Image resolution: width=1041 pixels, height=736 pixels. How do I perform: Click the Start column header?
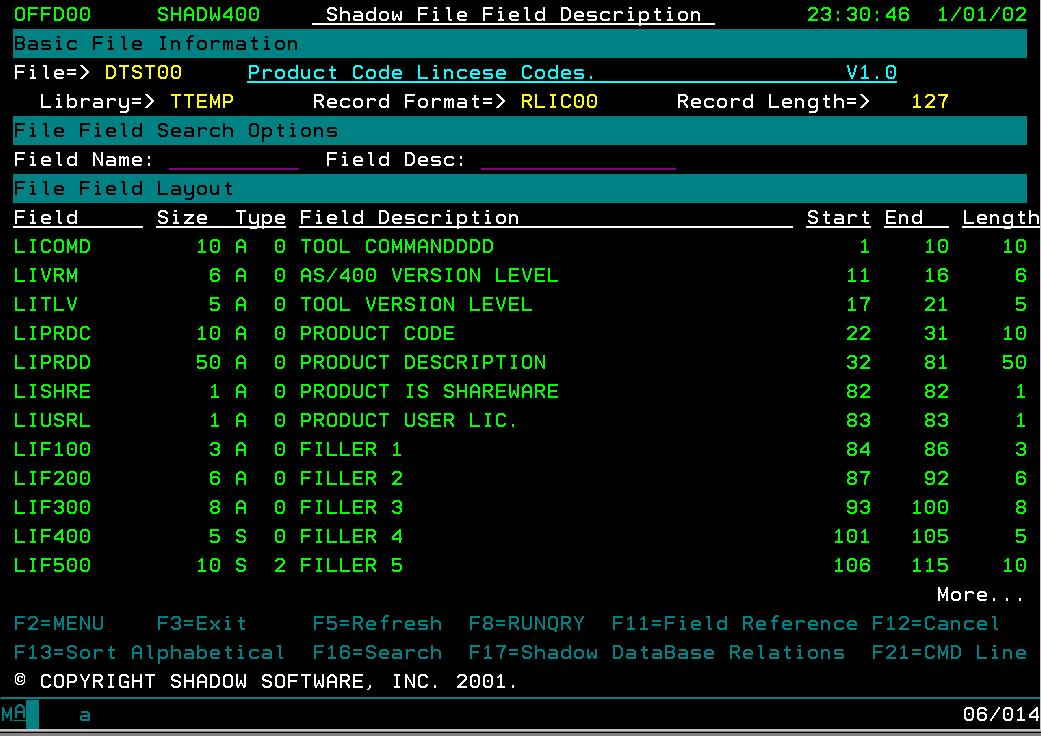839,218
